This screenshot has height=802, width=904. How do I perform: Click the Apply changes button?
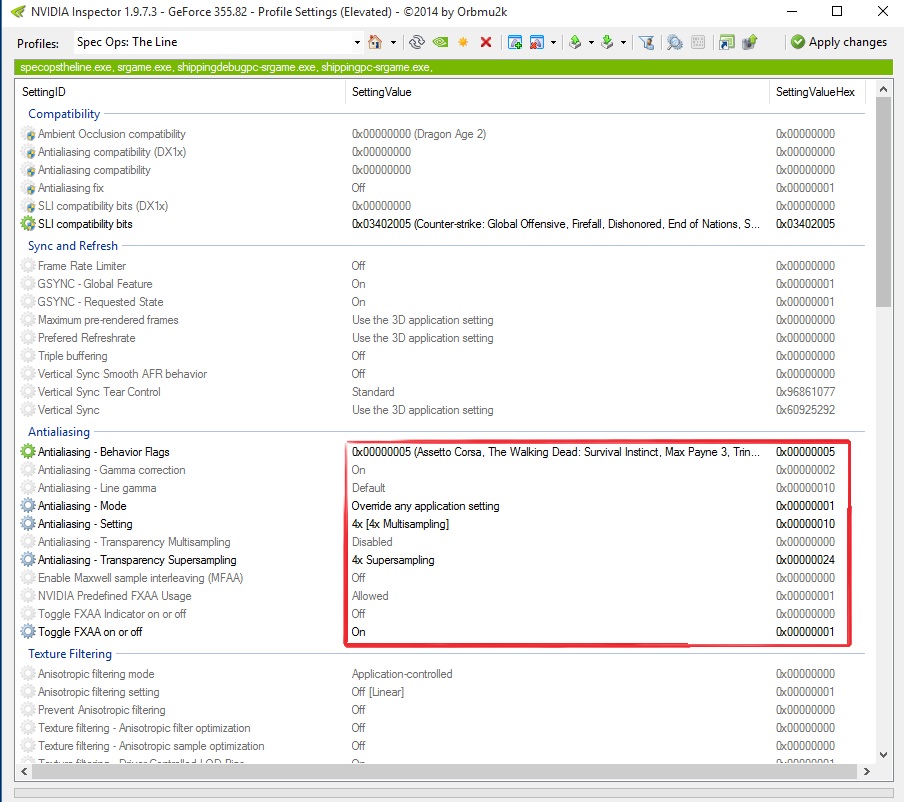[x=839, y=42]
